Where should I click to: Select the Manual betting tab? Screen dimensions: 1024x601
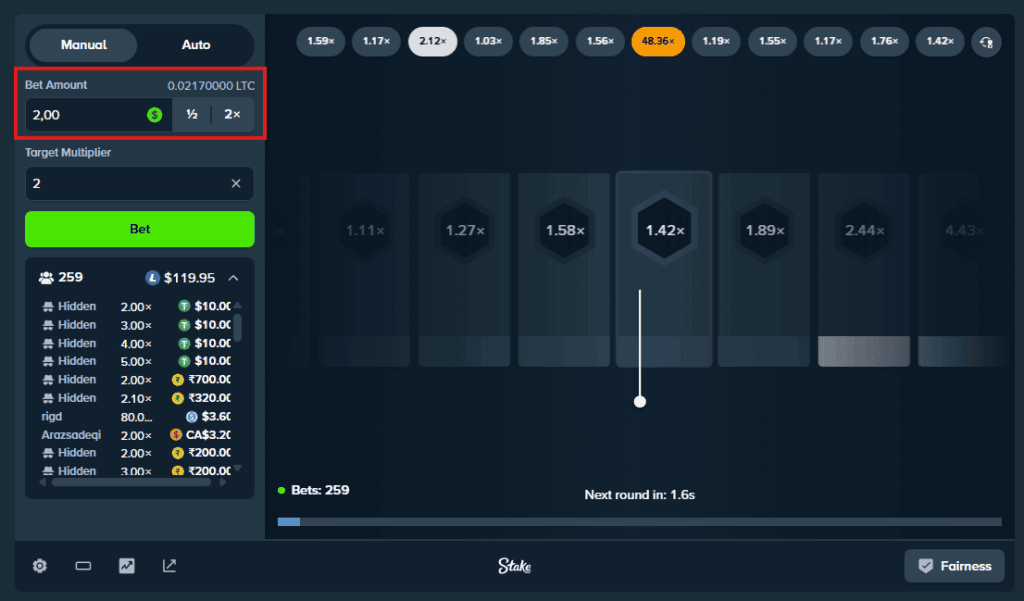(83, 44)
